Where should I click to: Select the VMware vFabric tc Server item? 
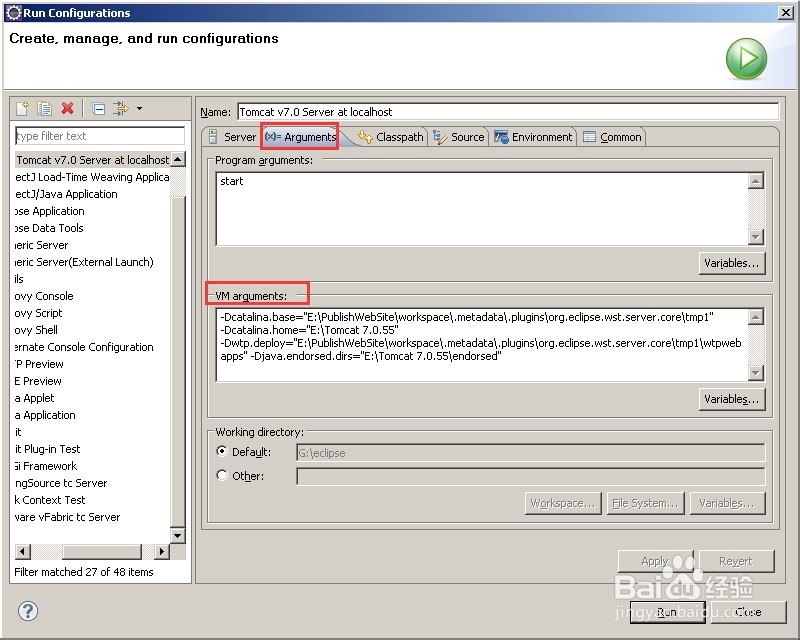(68, 517)
